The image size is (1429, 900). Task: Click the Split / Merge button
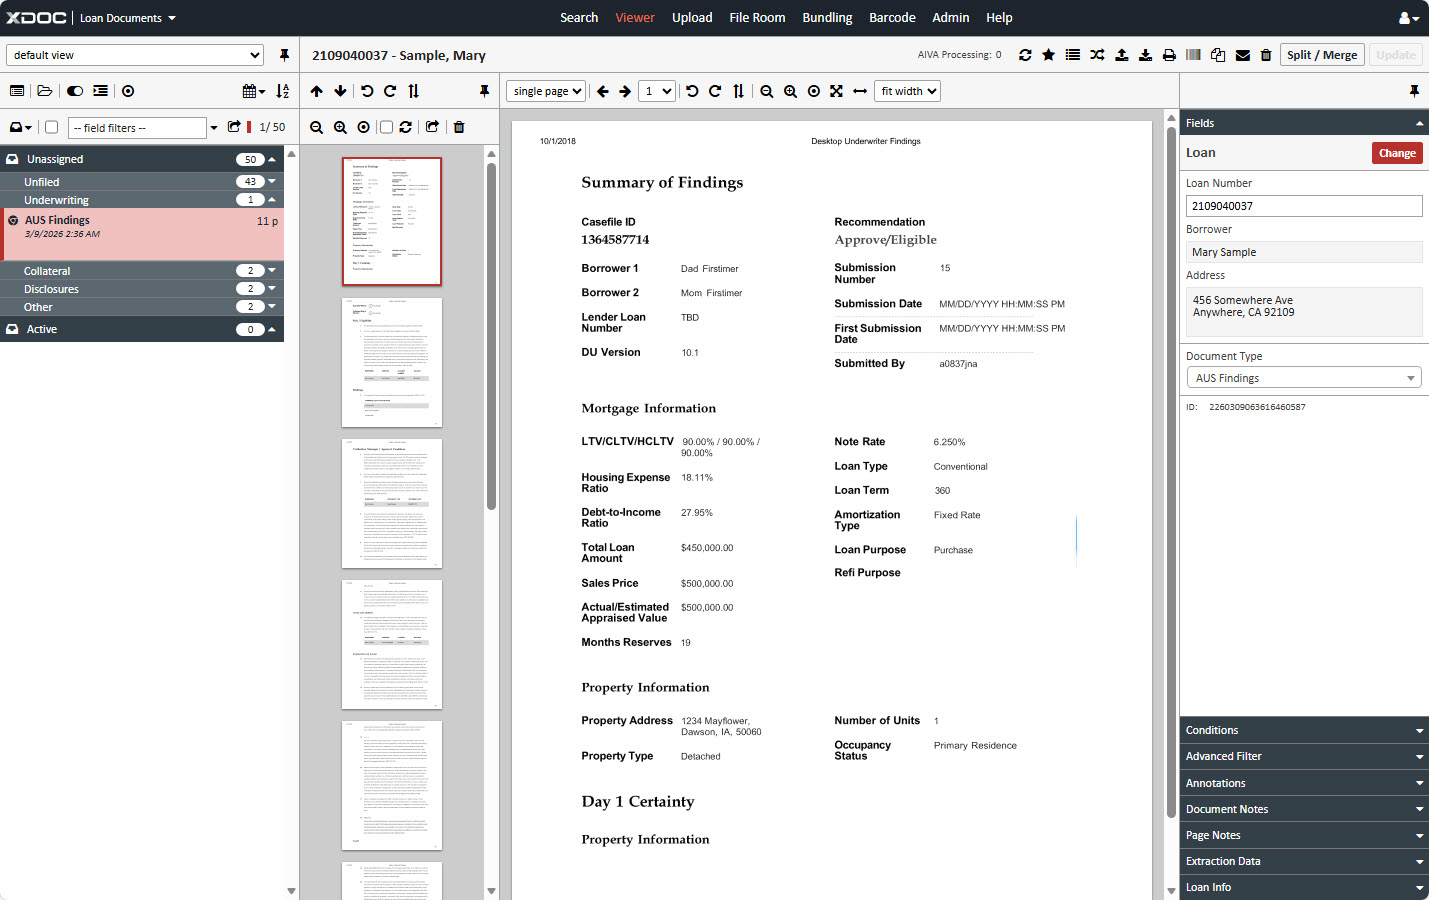(1321, 55)
